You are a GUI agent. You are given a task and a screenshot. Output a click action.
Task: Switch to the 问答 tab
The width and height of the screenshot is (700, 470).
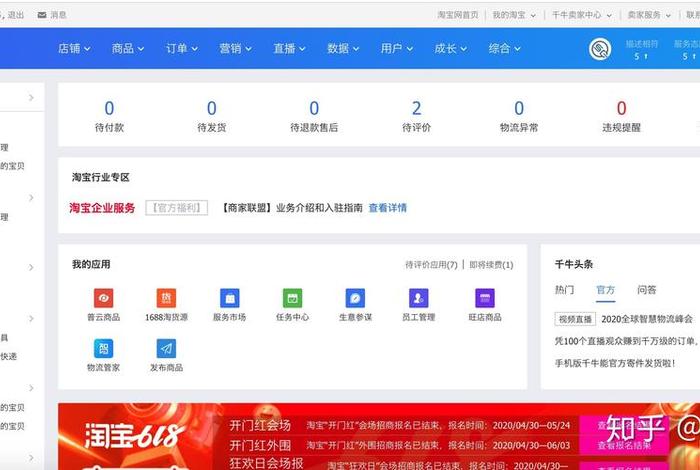(x=646, y=290)
